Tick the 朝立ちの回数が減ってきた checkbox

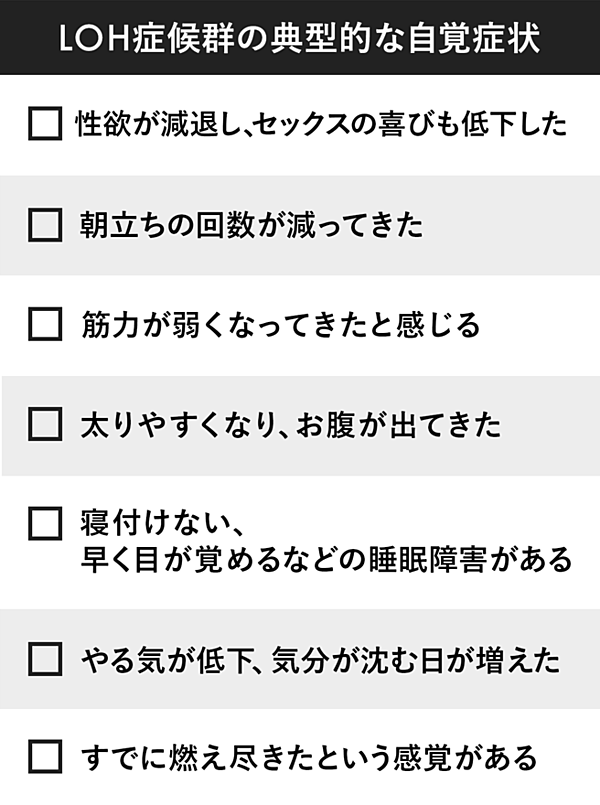click(x=45, y=225)
